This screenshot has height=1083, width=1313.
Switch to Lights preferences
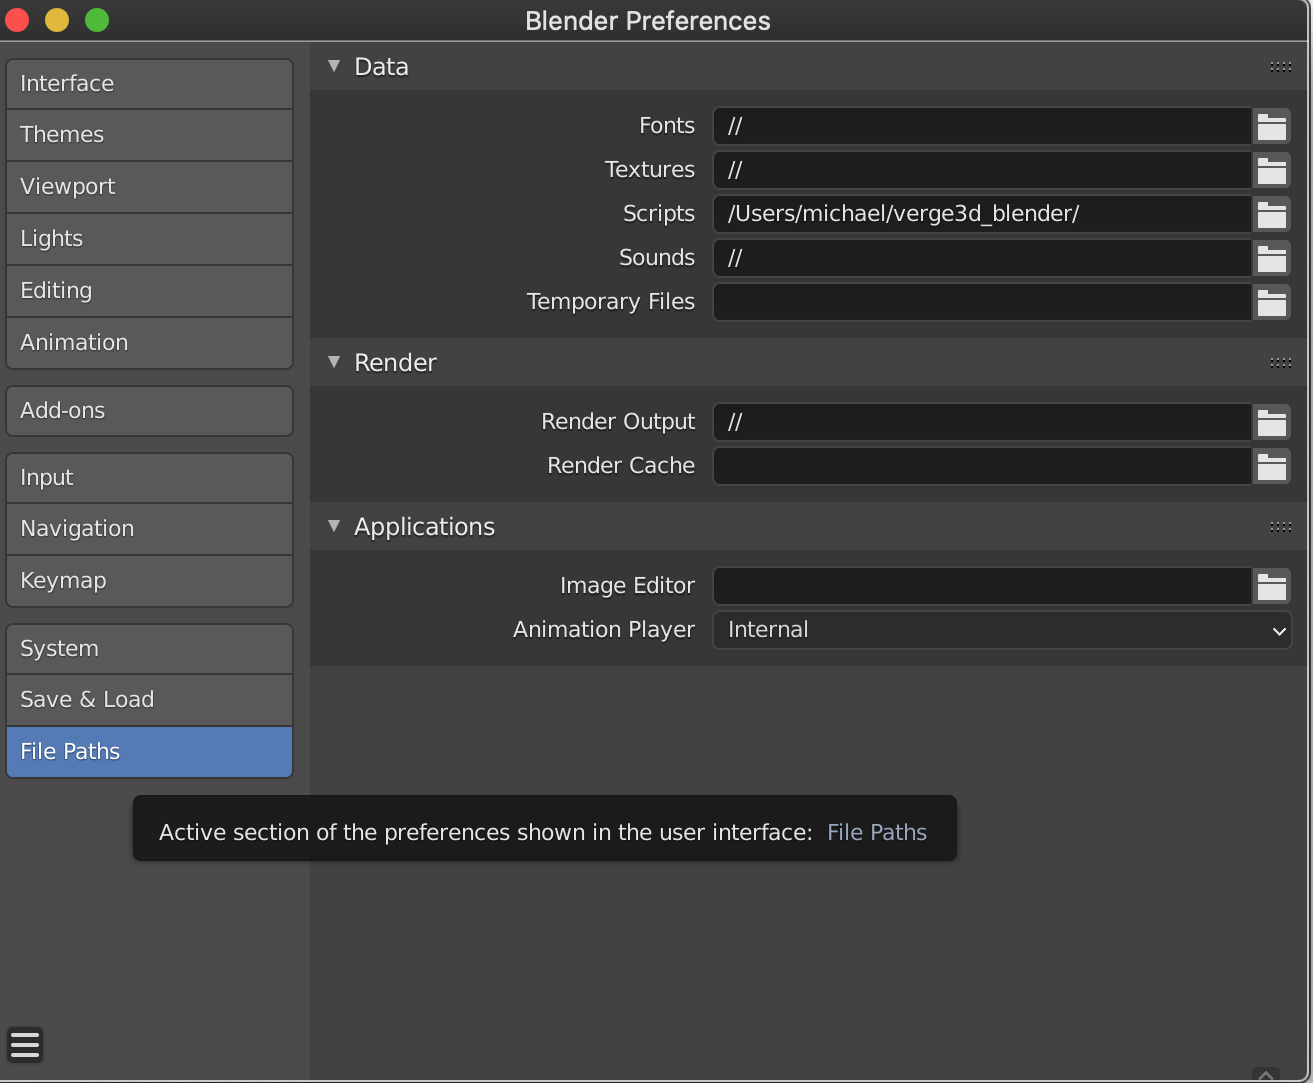[x=150, y=239]
